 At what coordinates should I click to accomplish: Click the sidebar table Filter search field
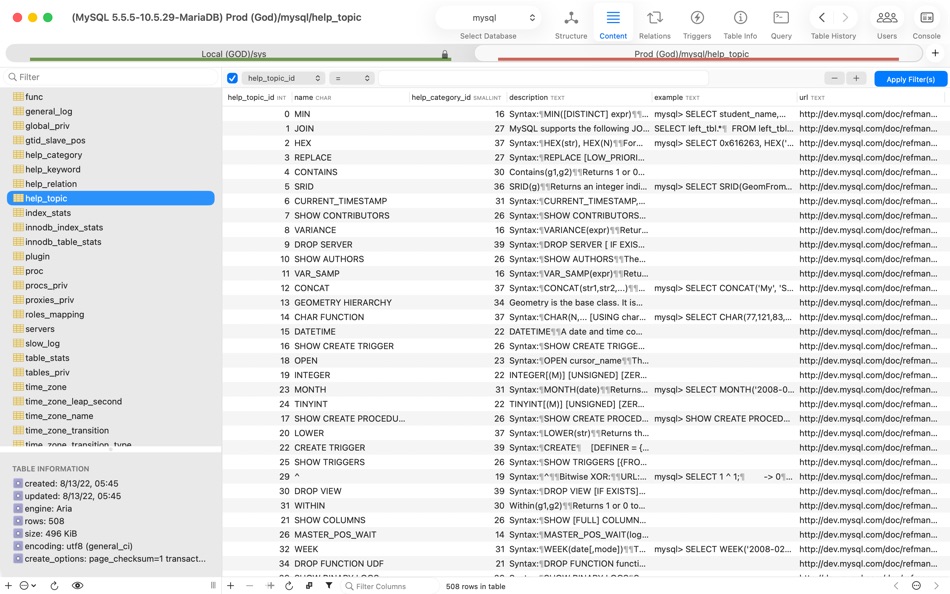[110, 77]
